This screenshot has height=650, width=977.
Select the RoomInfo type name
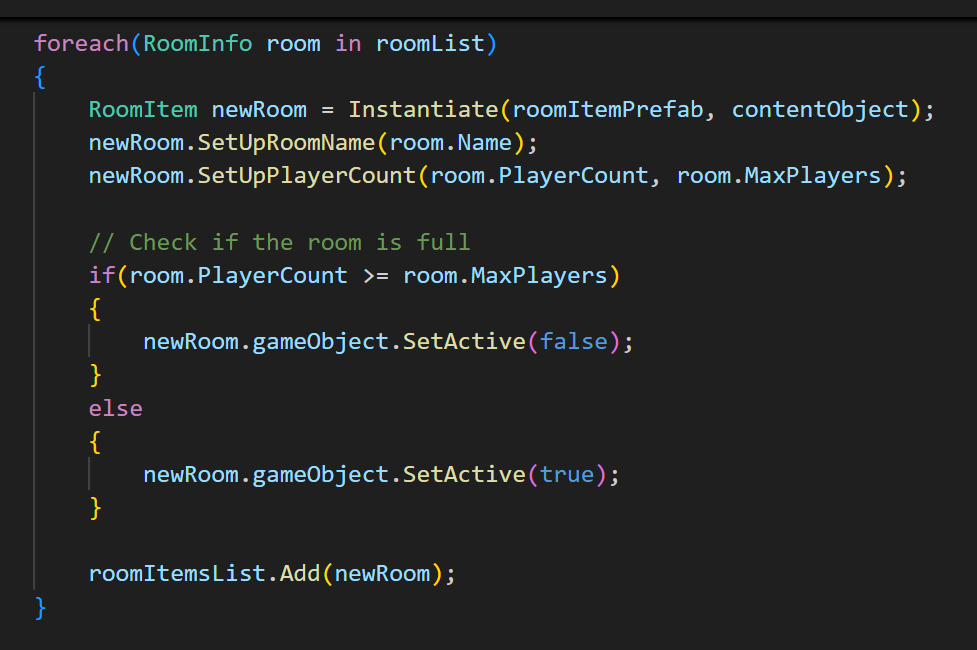point(198,44)
